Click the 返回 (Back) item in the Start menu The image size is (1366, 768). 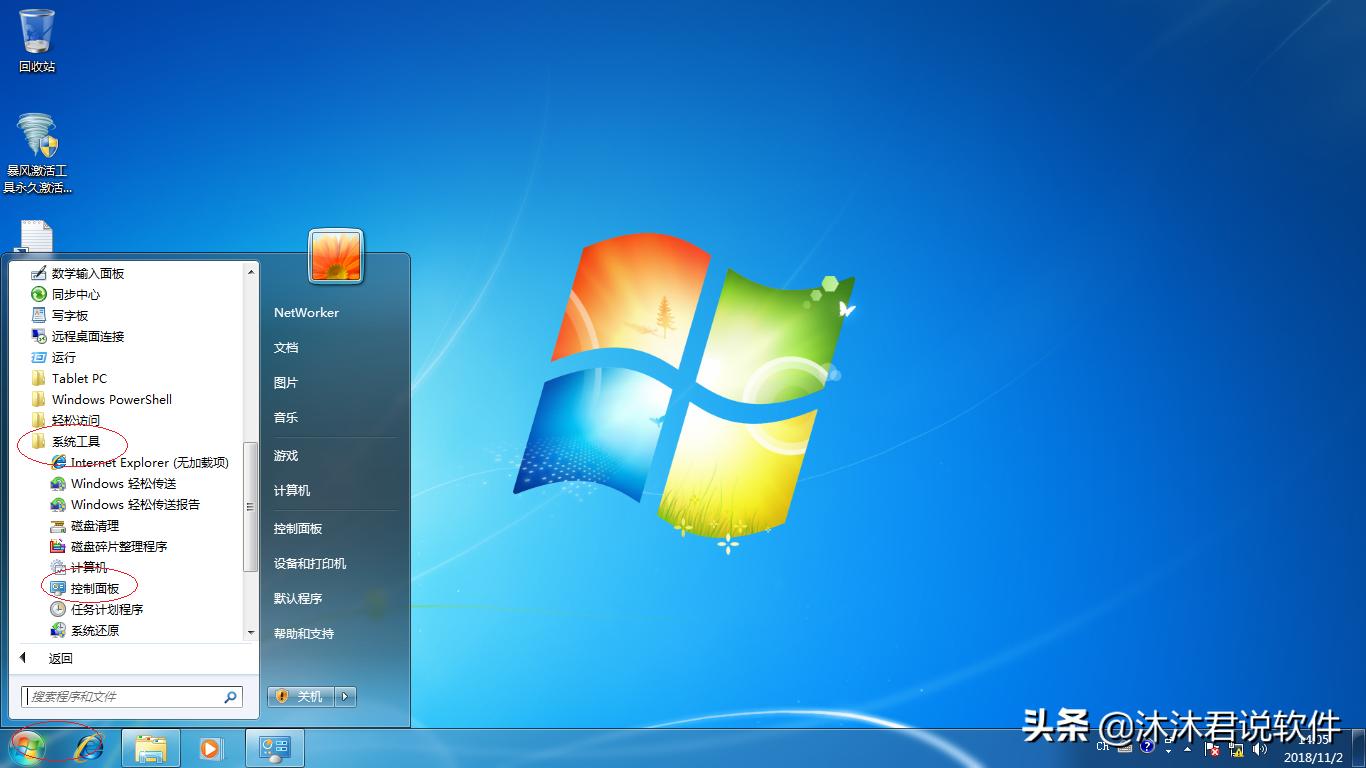point(60,658)
